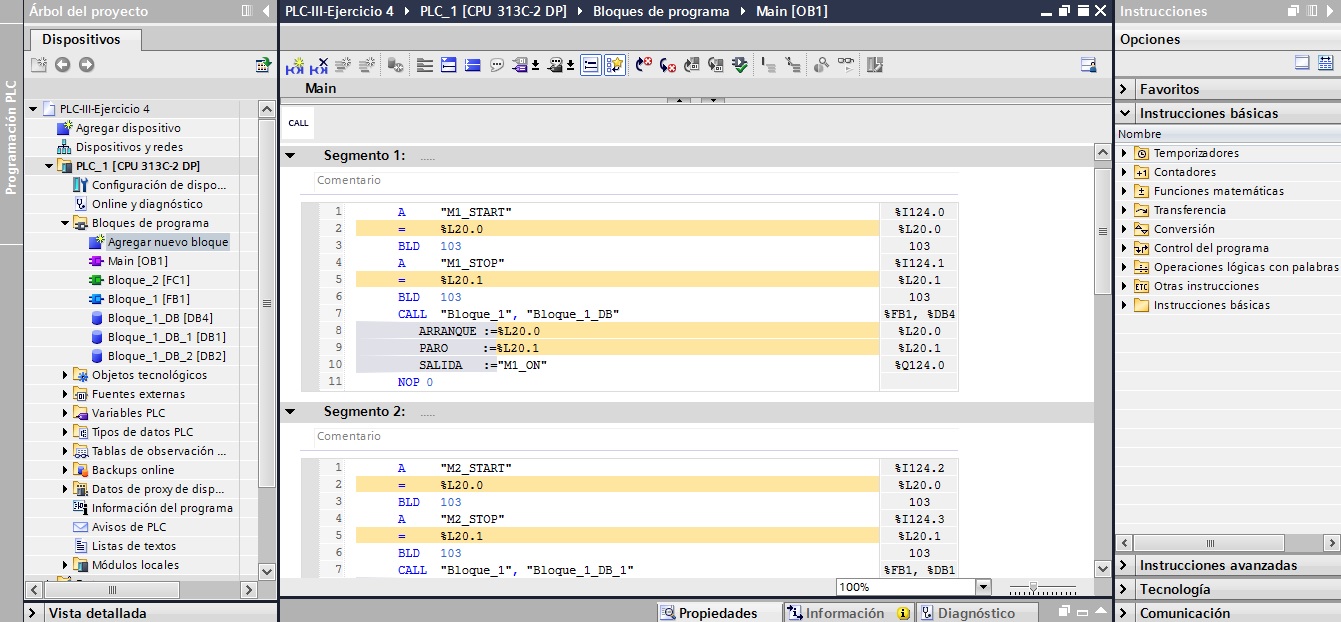Viewport: 1341px width, 622px height.
Task: Click the green check download/compile block icon
Action: point(739,65)
